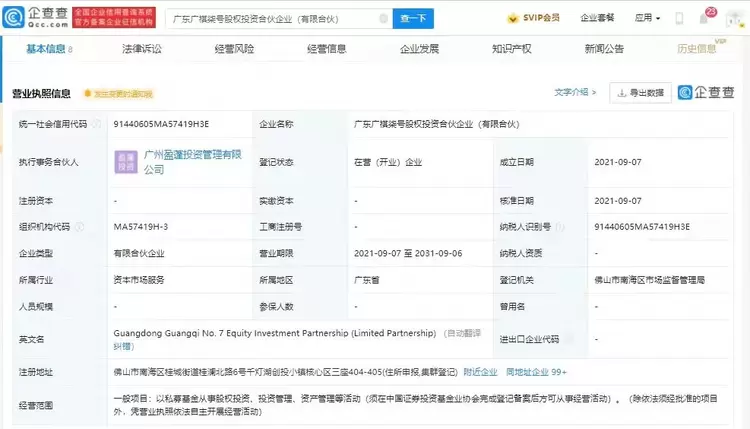750x429 pixels.
Task: Open the 应用 dropdown menu
Action: 647,18
